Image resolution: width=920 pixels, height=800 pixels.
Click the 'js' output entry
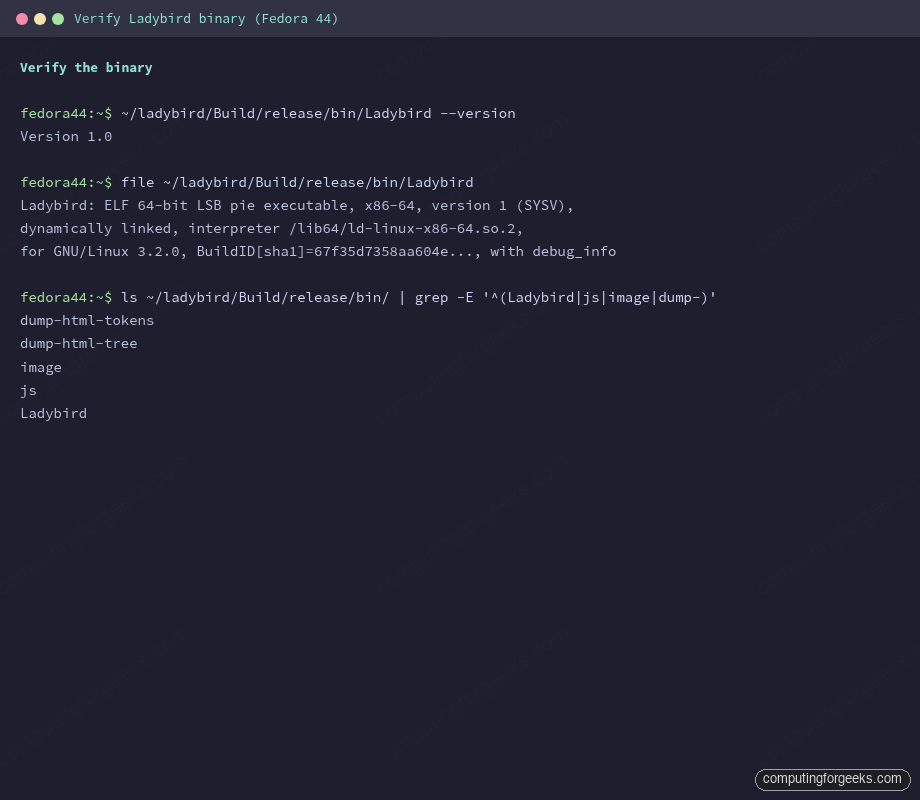click(x=28, y=390)
